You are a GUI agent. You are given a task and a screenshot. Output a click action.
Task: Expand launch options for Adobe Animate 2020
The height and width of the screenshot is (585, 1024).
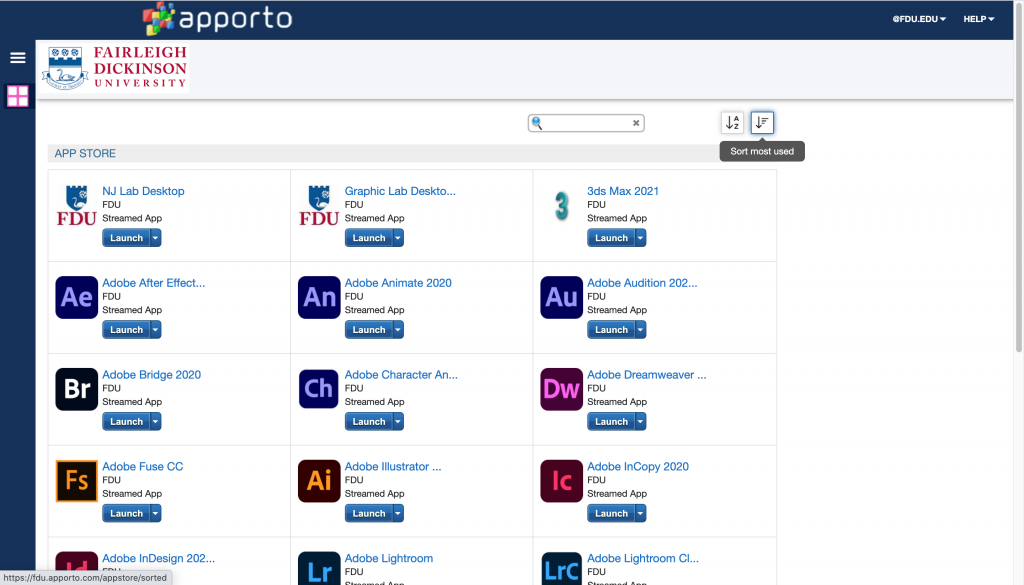398,330
